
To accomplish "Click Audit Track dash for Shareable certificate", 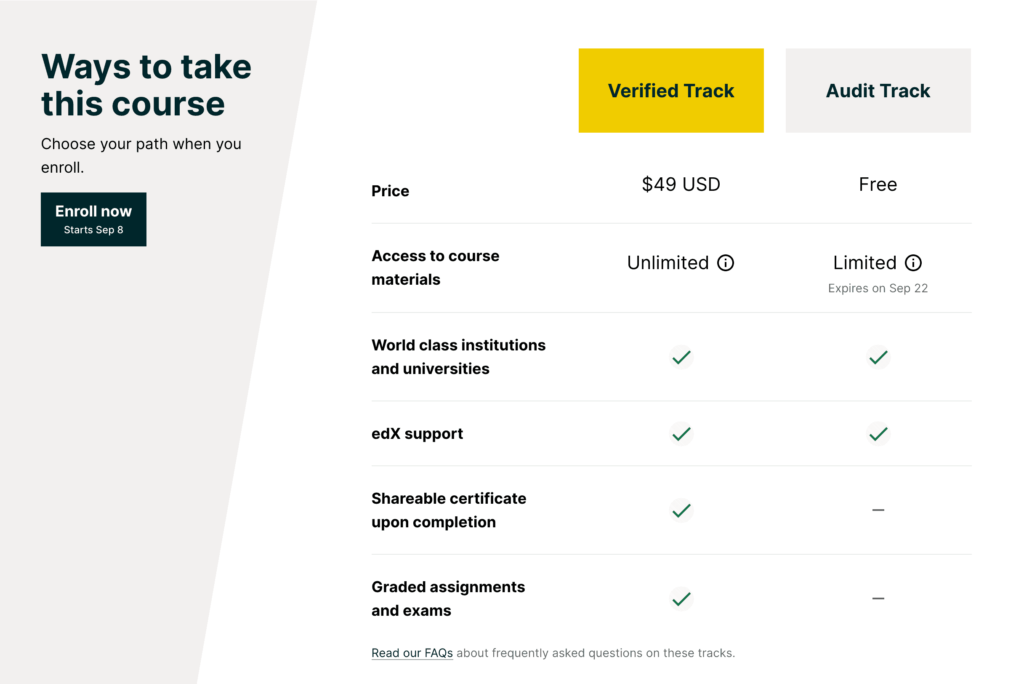I will click(878, 510).
